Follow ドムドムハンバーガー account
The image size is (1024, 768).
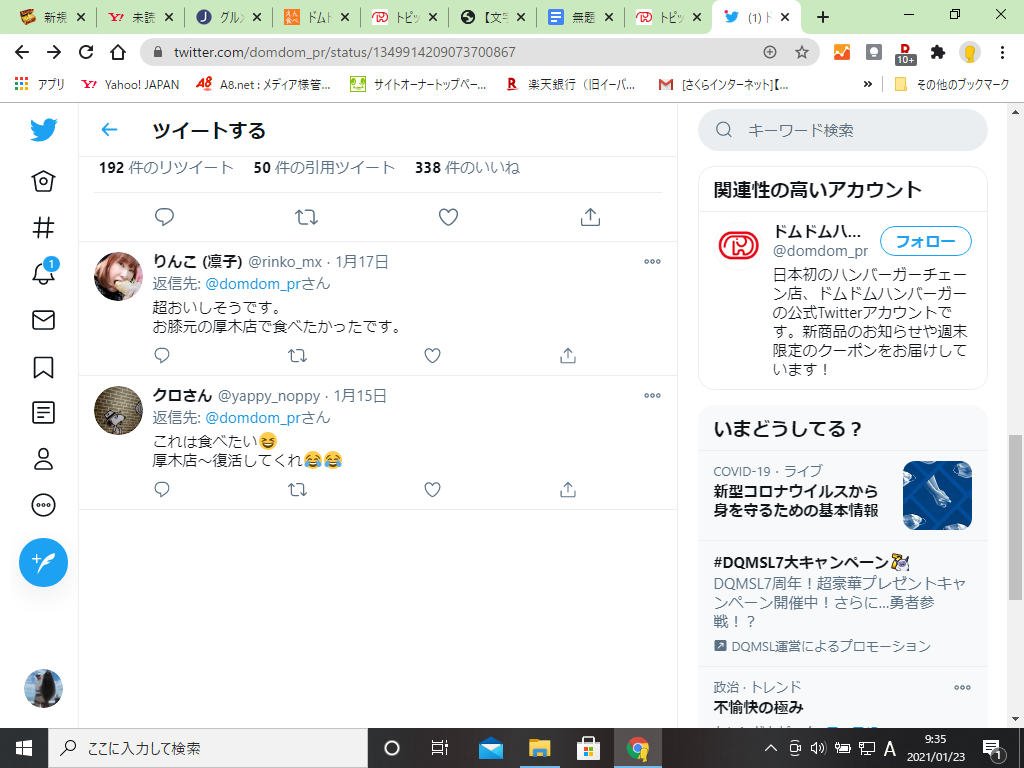(x=925, y=242)
